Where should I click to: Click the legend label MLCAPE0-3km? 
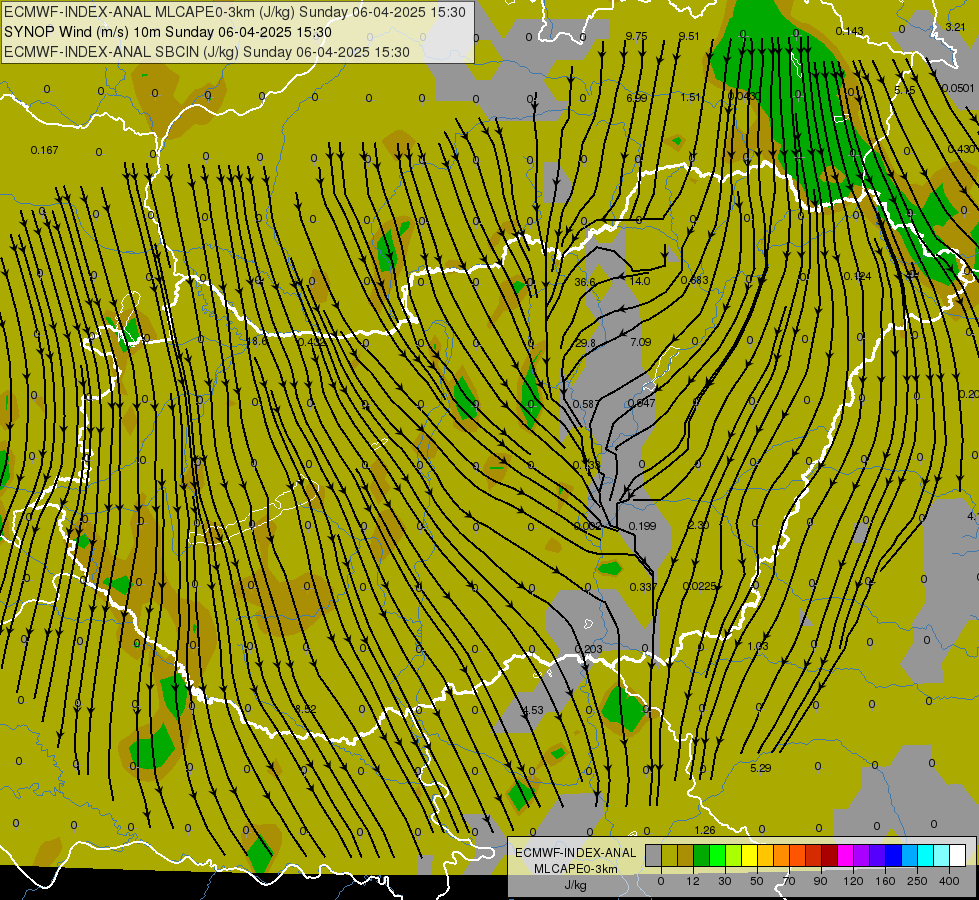[575, 869]
